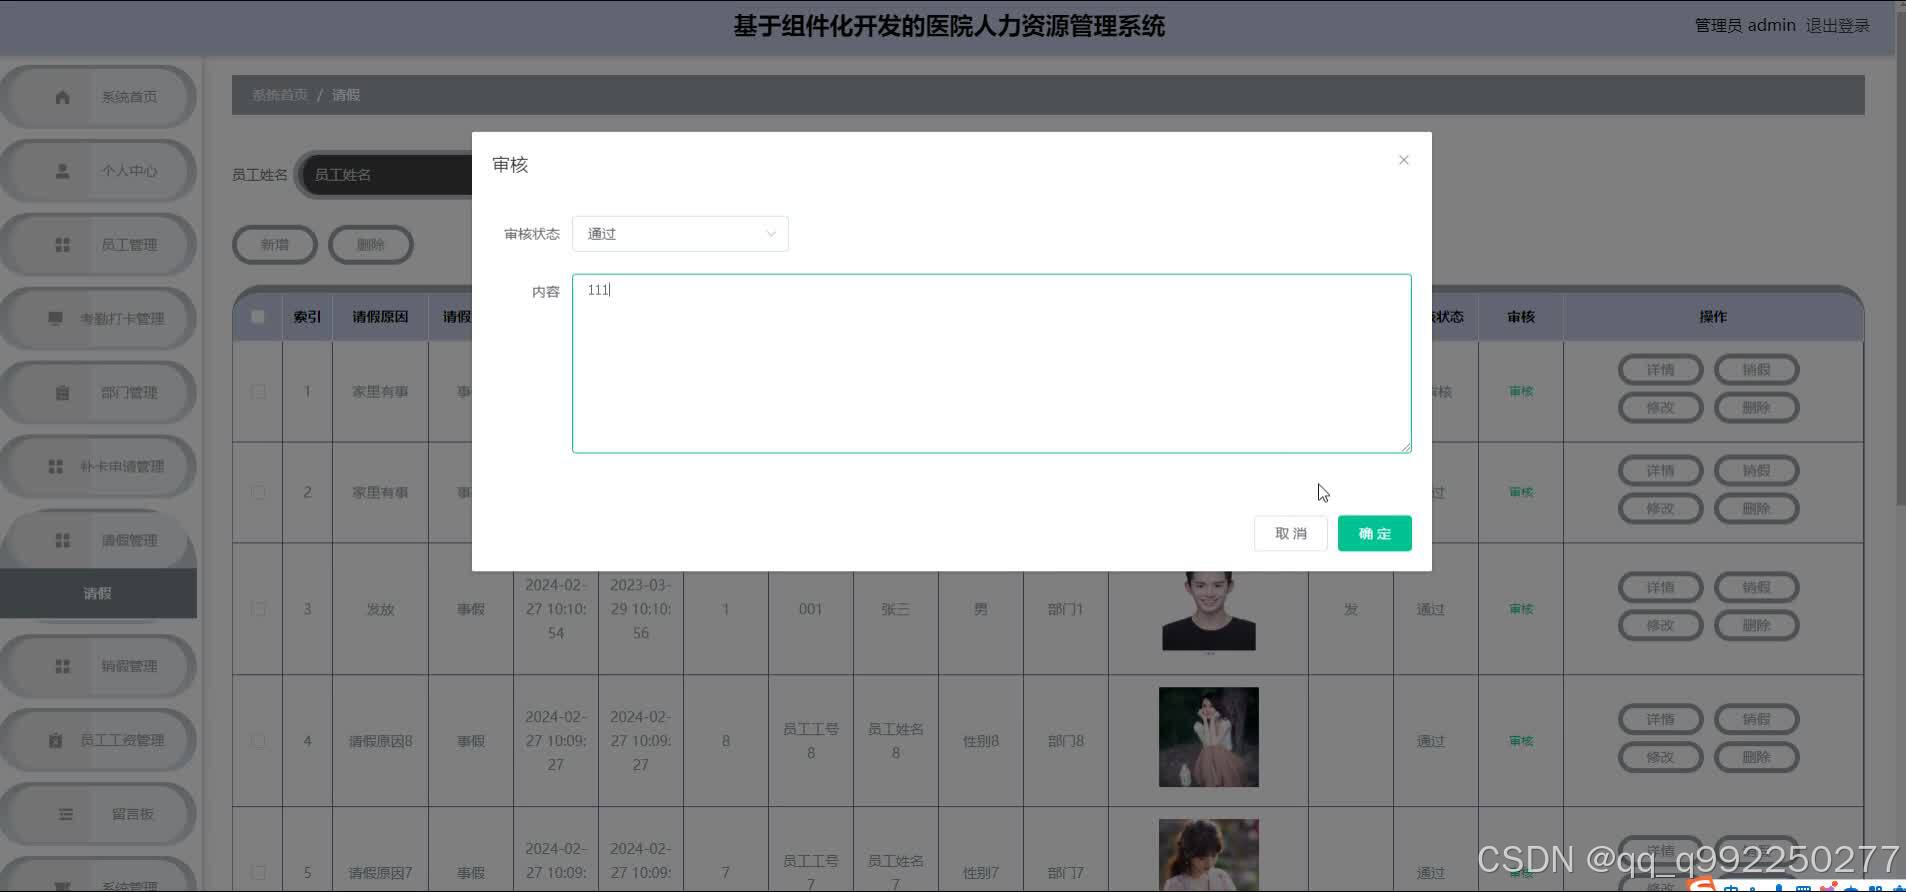The image size is (1906, 892).
Task: Click the clipboard icon beside 部门管理
Action: 62,393
